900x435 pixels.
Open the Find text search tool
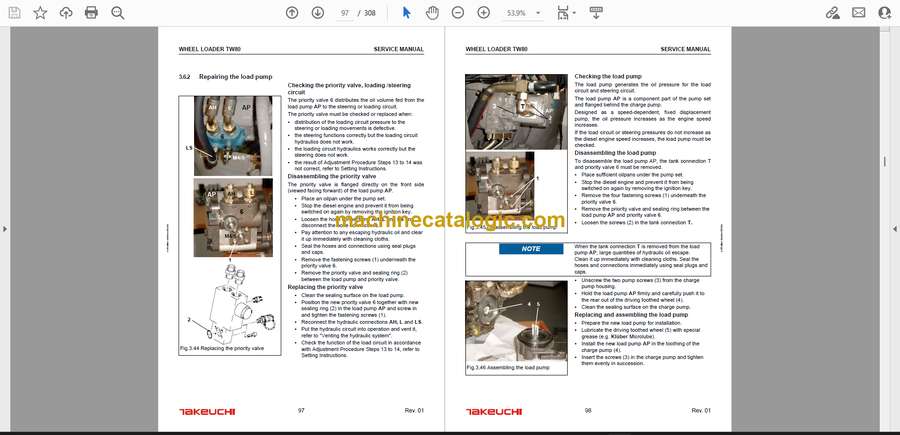pyautogui.click(x=118, y=13)
